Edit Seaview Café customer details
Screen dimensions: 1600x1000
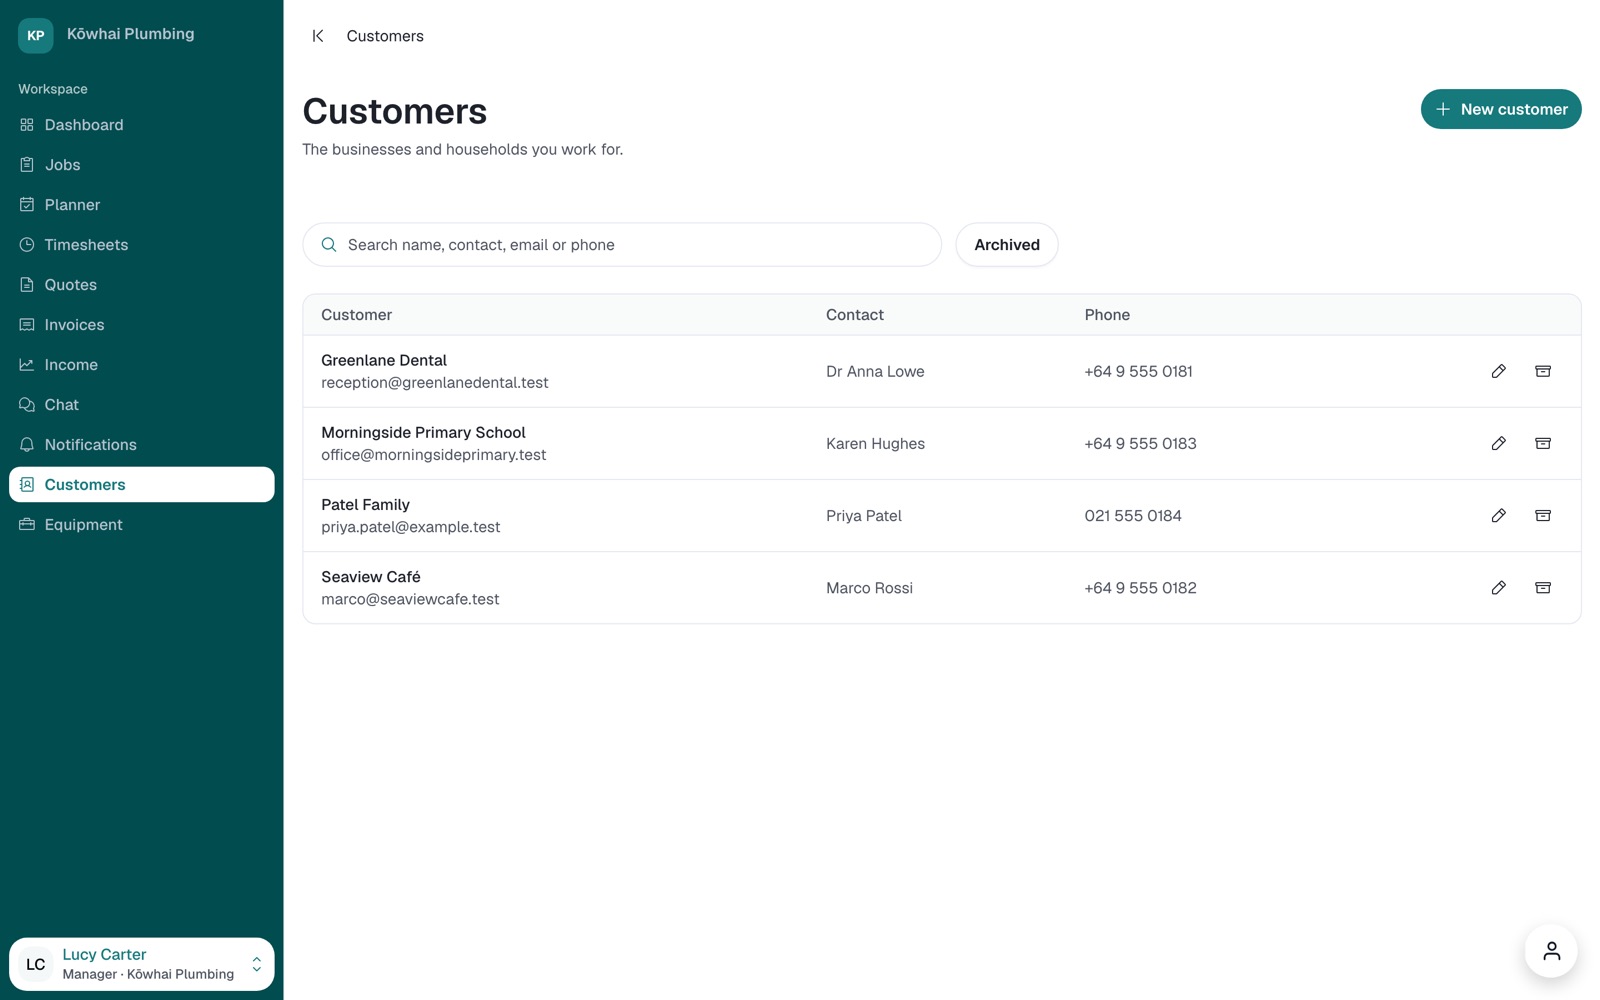1498,588
